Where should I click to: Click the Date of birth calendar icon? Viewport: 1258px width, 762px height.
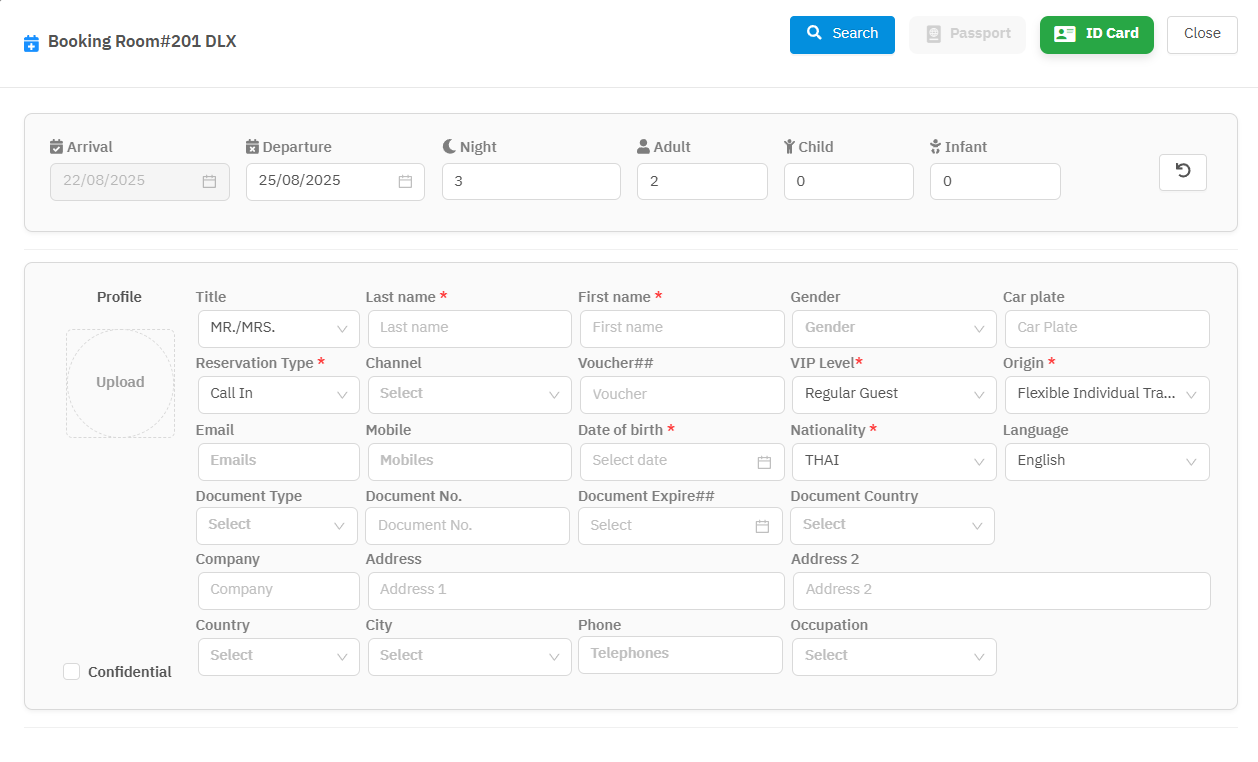click(764, 462)
